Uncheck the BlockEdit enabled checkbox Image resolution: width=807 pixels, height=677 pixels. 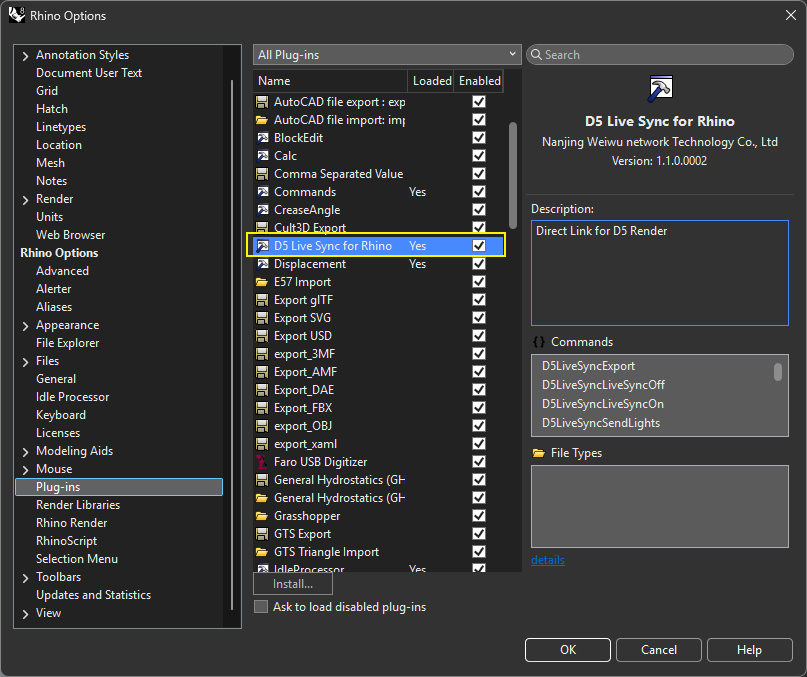[x=479, y=138]
